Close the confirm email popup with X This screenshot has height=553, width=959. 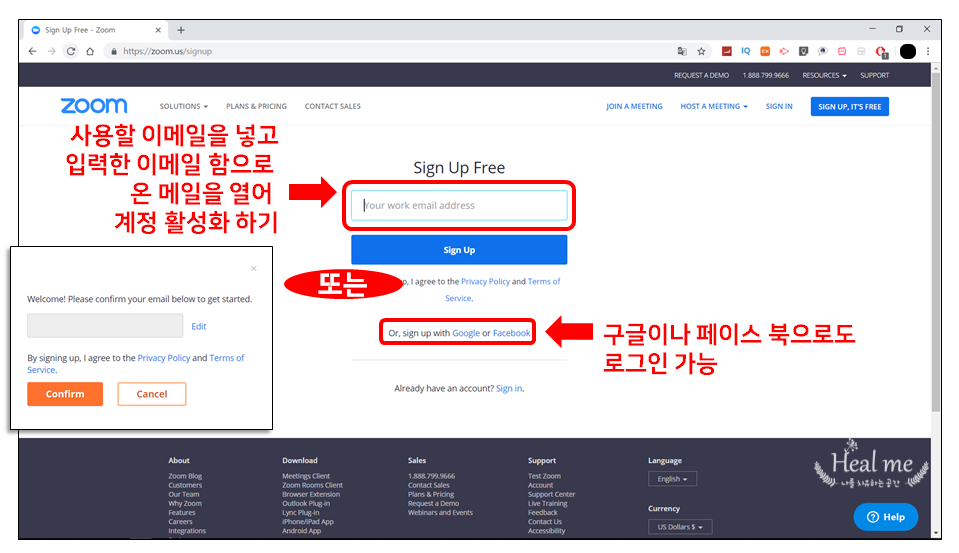click(x=254, y=269)
